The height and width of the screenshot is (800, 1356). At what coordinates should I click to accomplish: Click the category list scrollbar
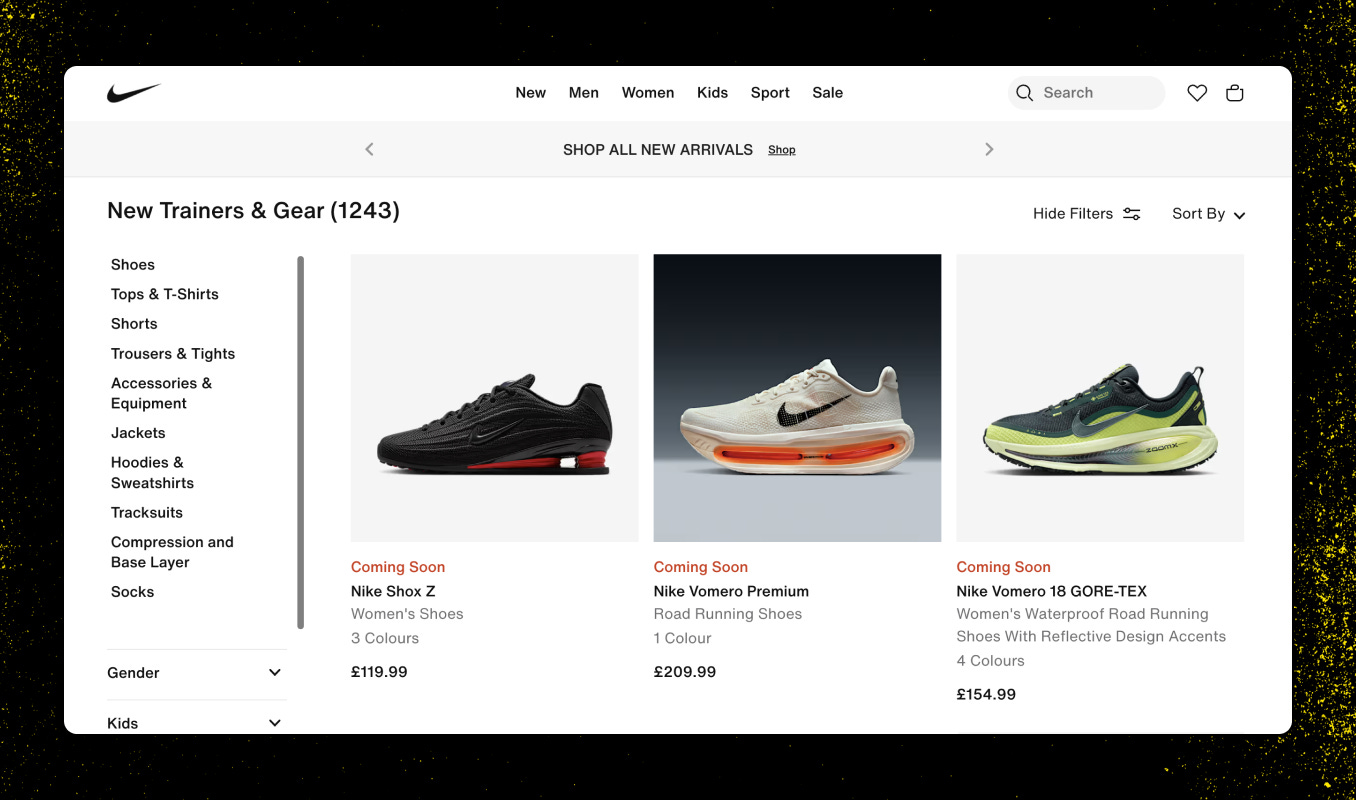[x=300, y=442]
